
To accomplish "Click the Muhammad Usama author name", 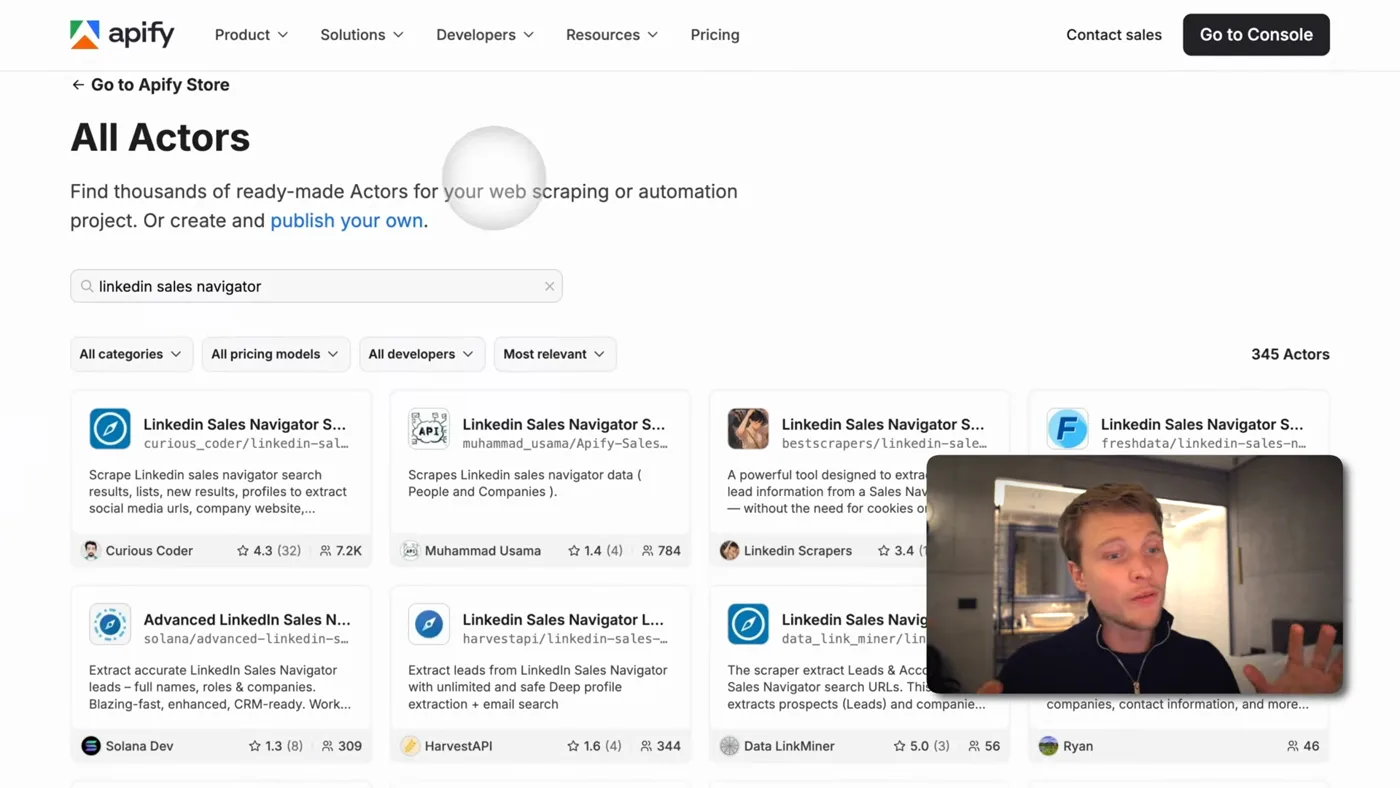I will [x=483, y=551].
